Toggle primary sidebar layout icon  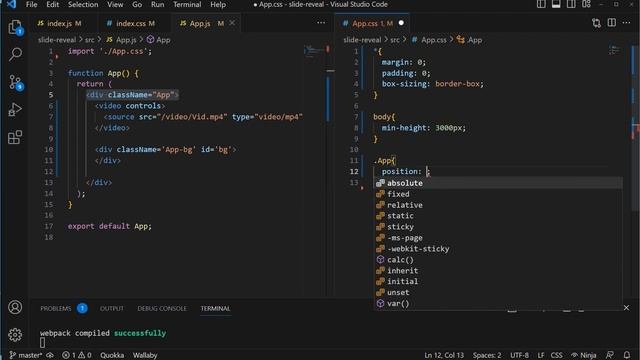[541, 4]
